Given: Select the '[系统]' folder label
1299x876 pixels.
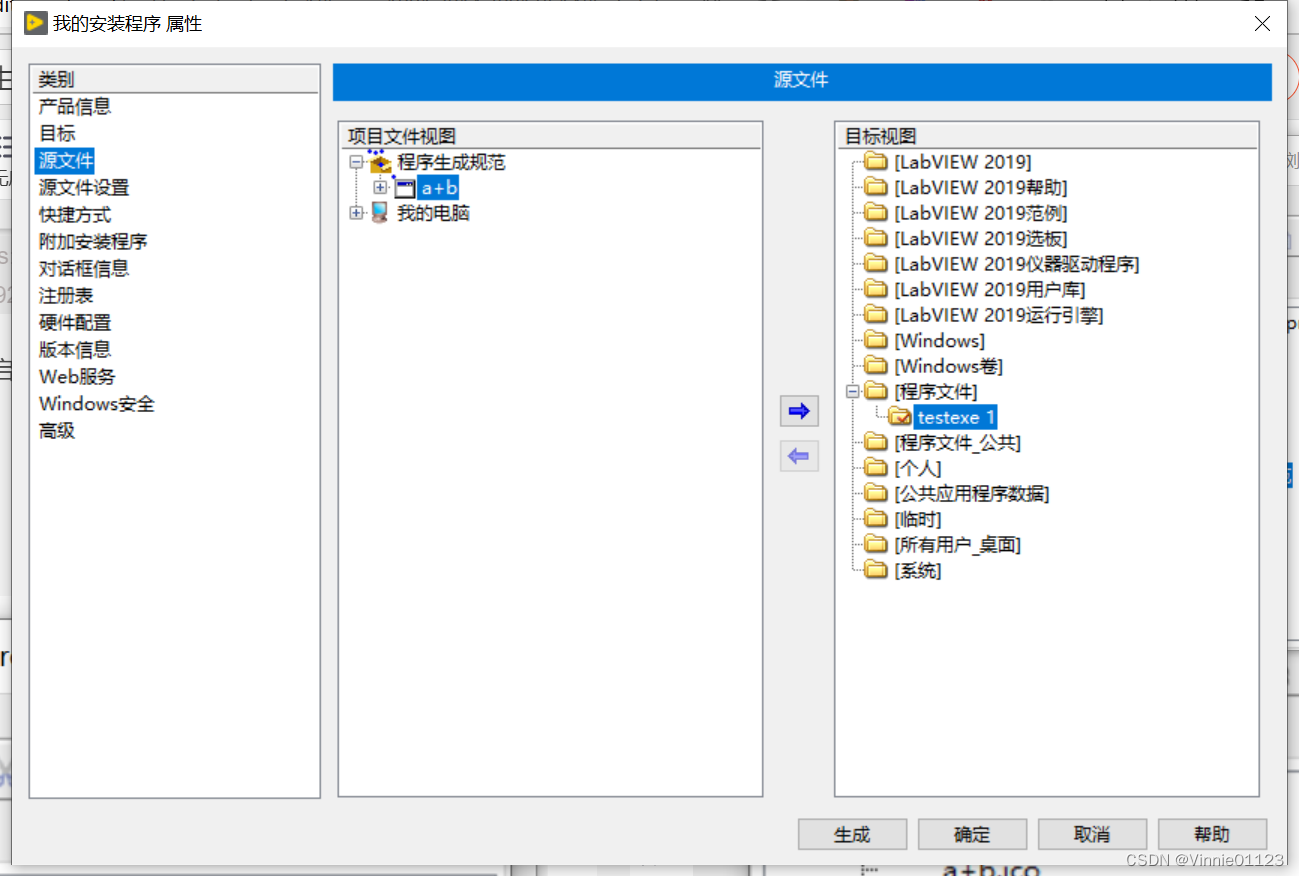Looking at the screenshot, I should [918, 570].
